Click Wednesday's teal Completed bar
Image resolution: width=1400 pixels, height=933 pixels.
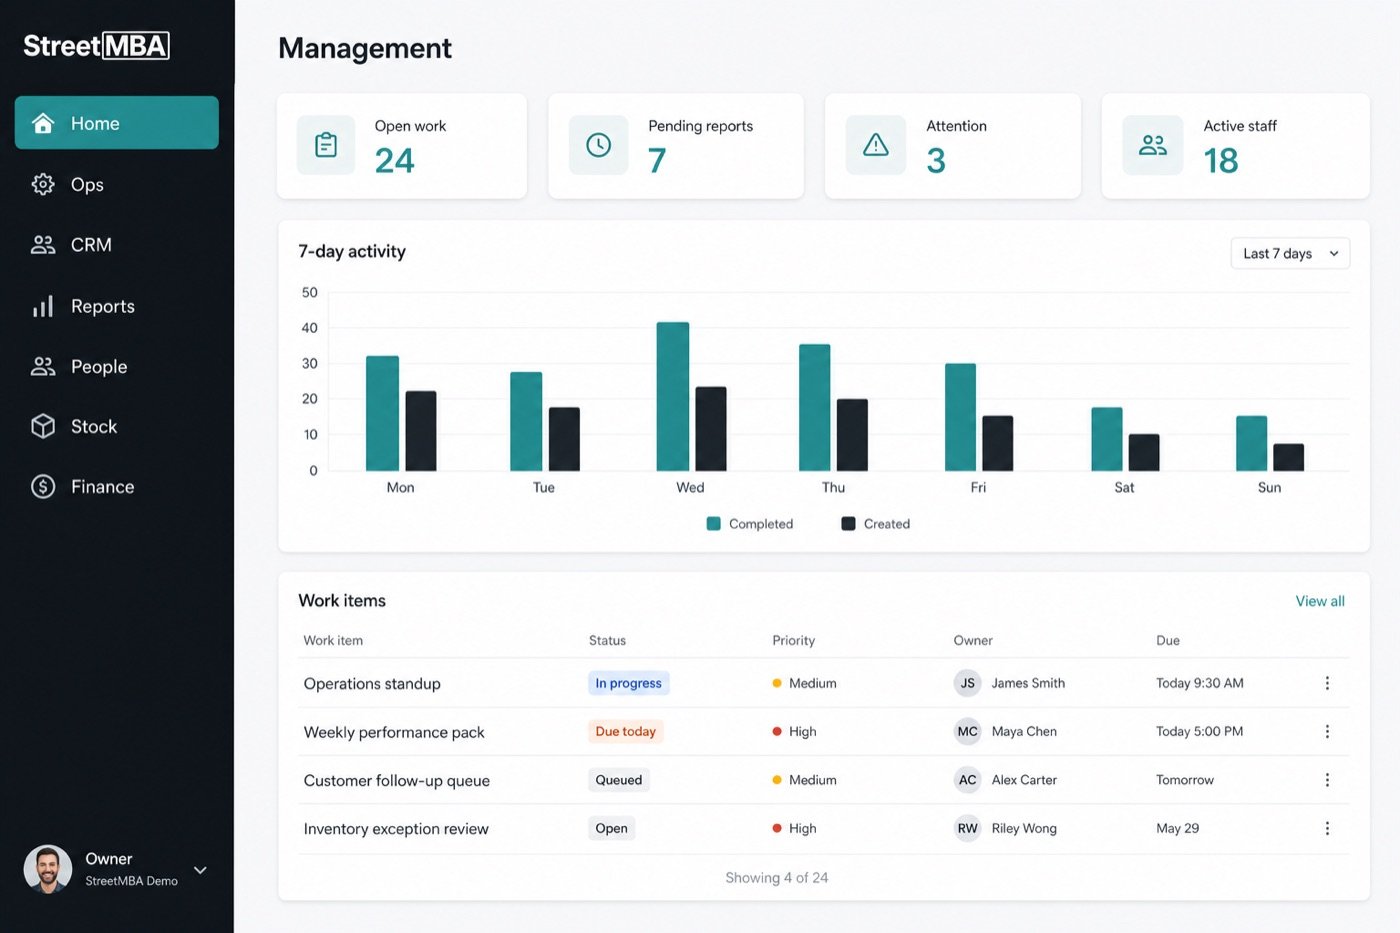672,396
